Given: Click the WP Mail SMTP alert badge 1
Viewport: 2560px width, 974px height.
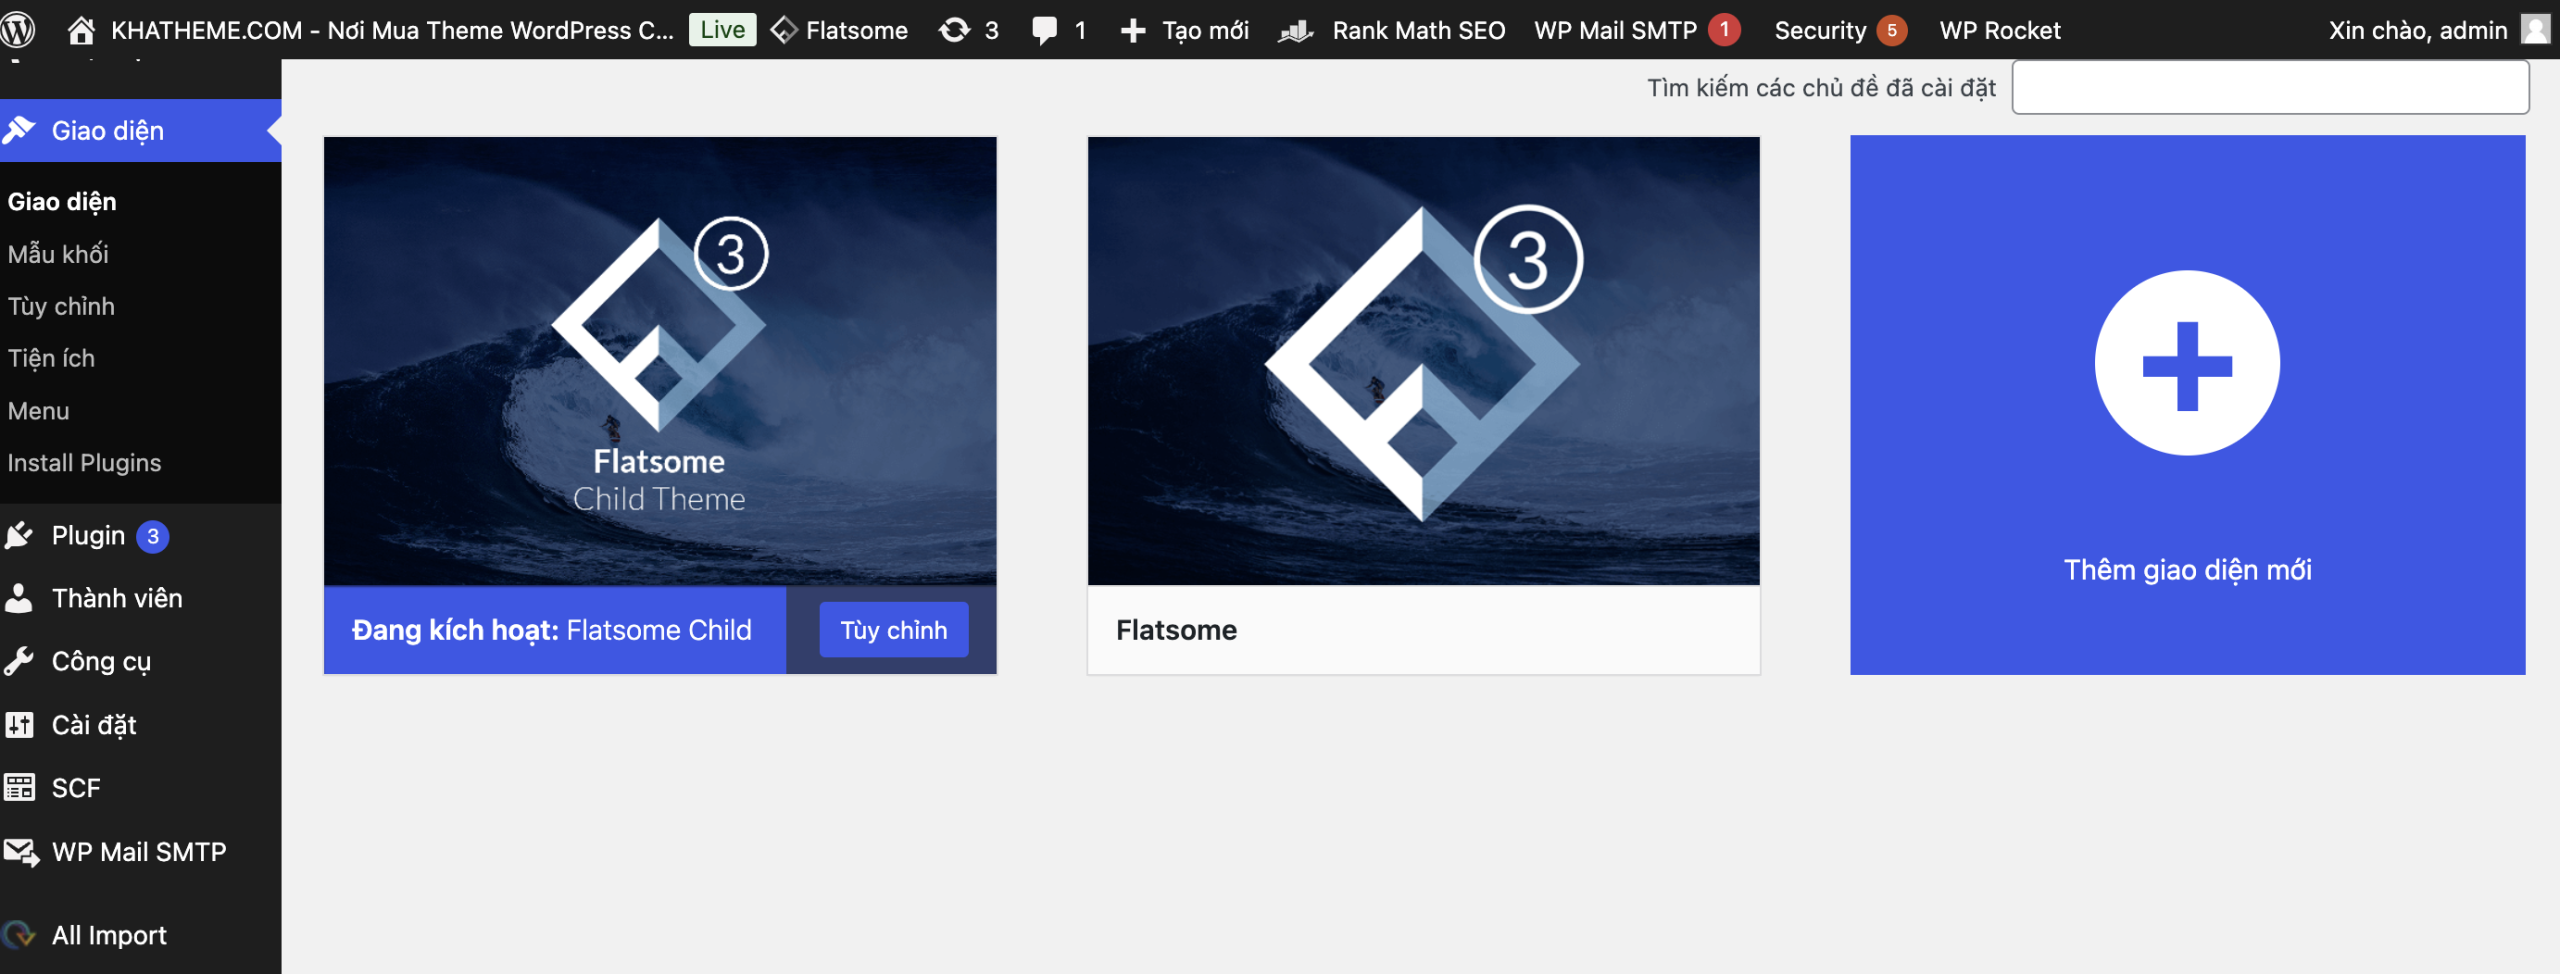Looking at the screenshot, I should (1724, 30).
